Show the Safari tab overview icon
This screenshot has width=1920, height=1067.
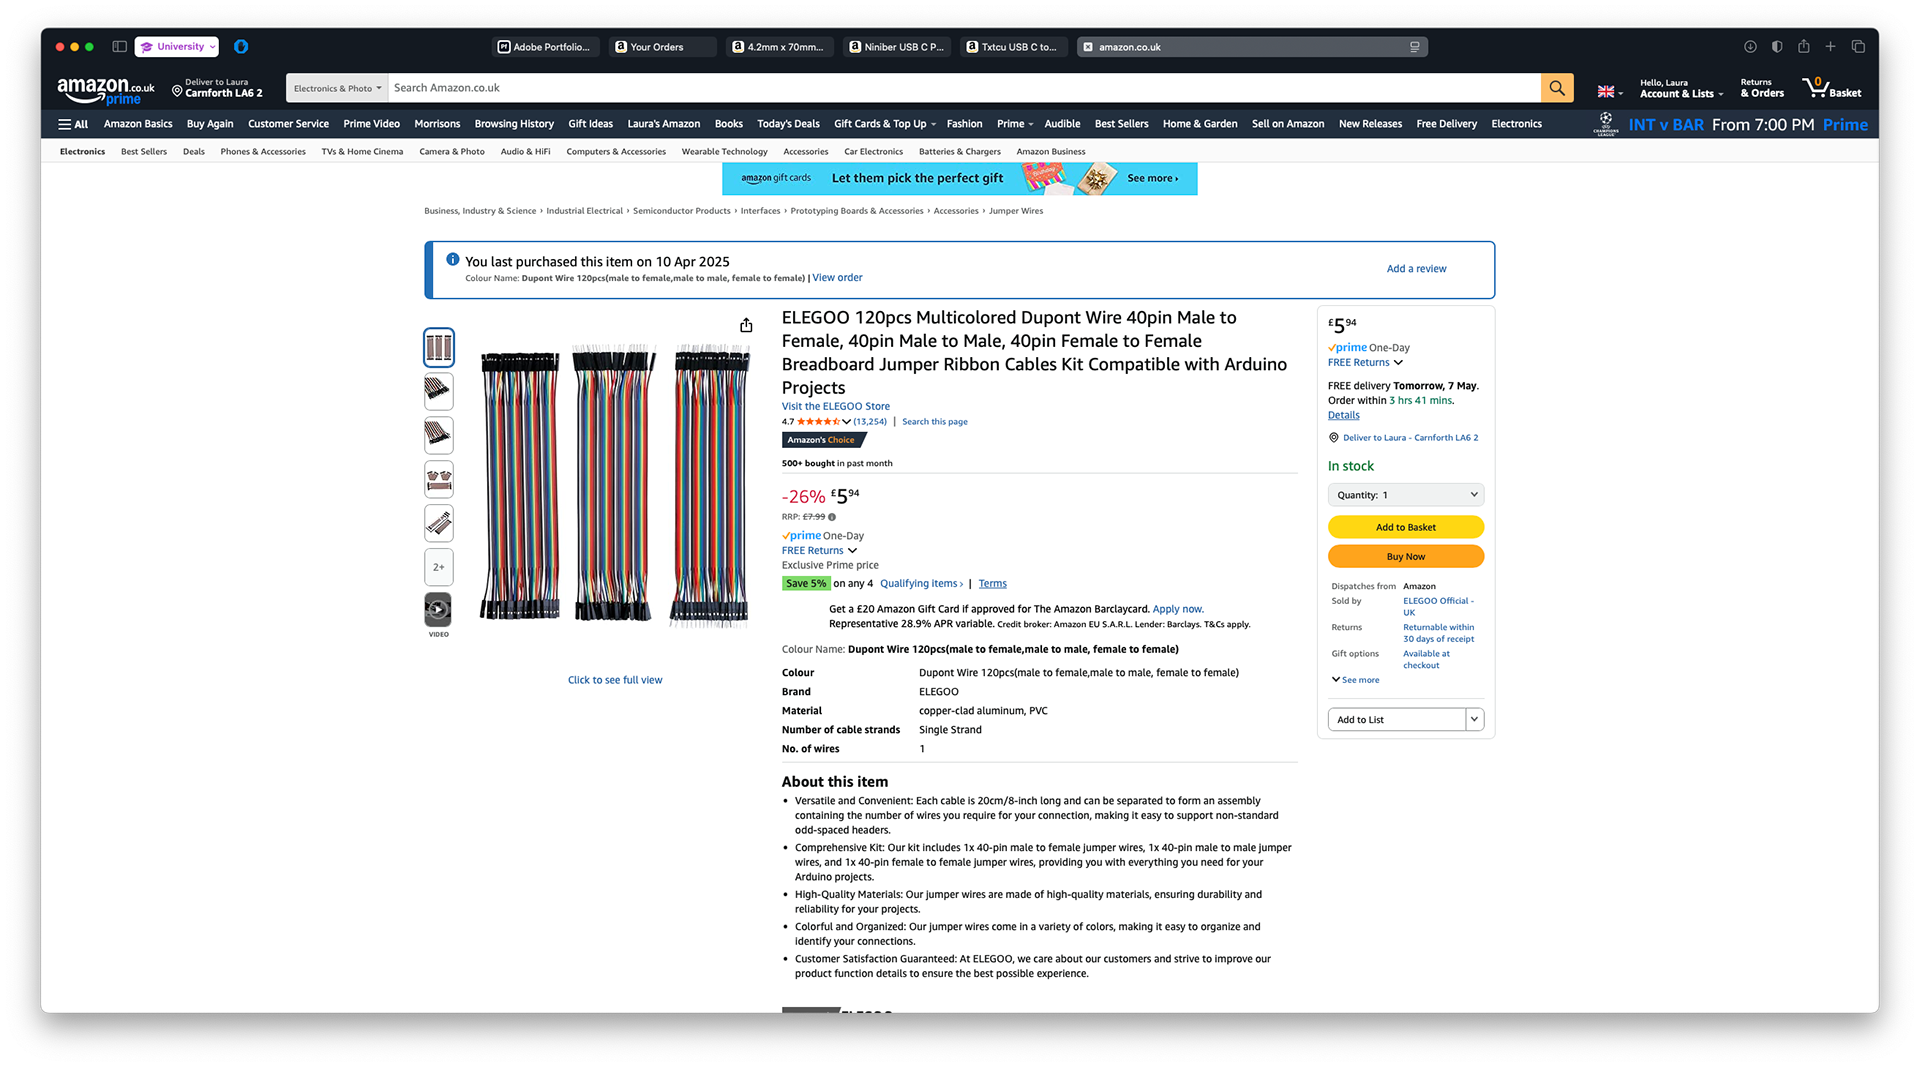coord(1858,47)
